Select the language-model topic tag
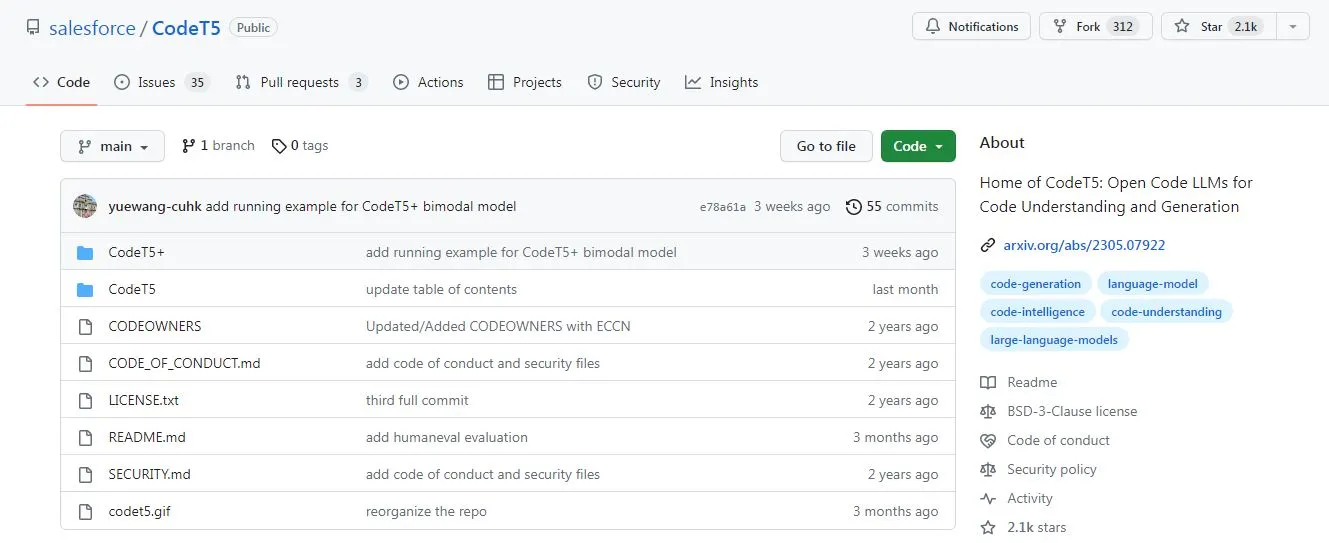 tap(1153, 284)
